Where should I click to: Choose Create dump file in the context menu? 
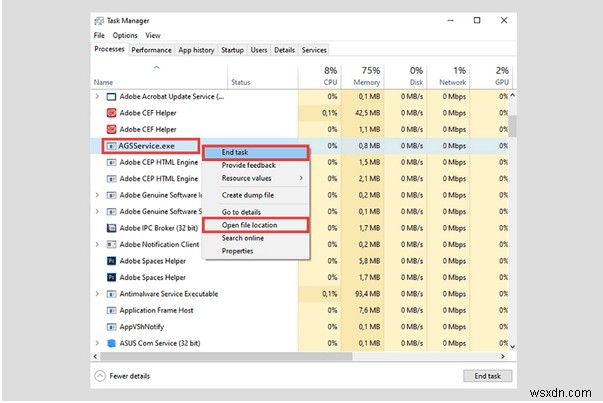tap(256, 195)
